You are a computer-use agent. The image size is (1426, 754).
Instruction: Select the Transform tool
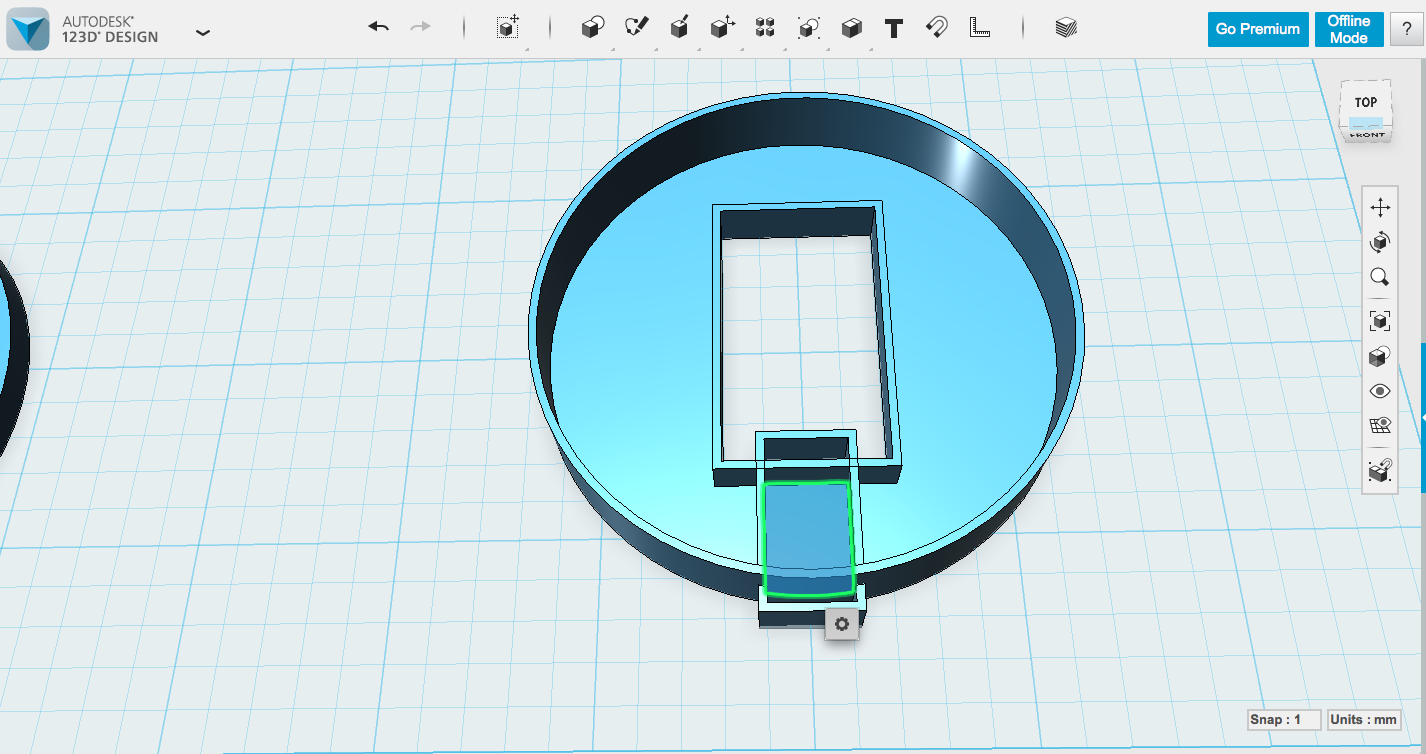coord(507,28)
